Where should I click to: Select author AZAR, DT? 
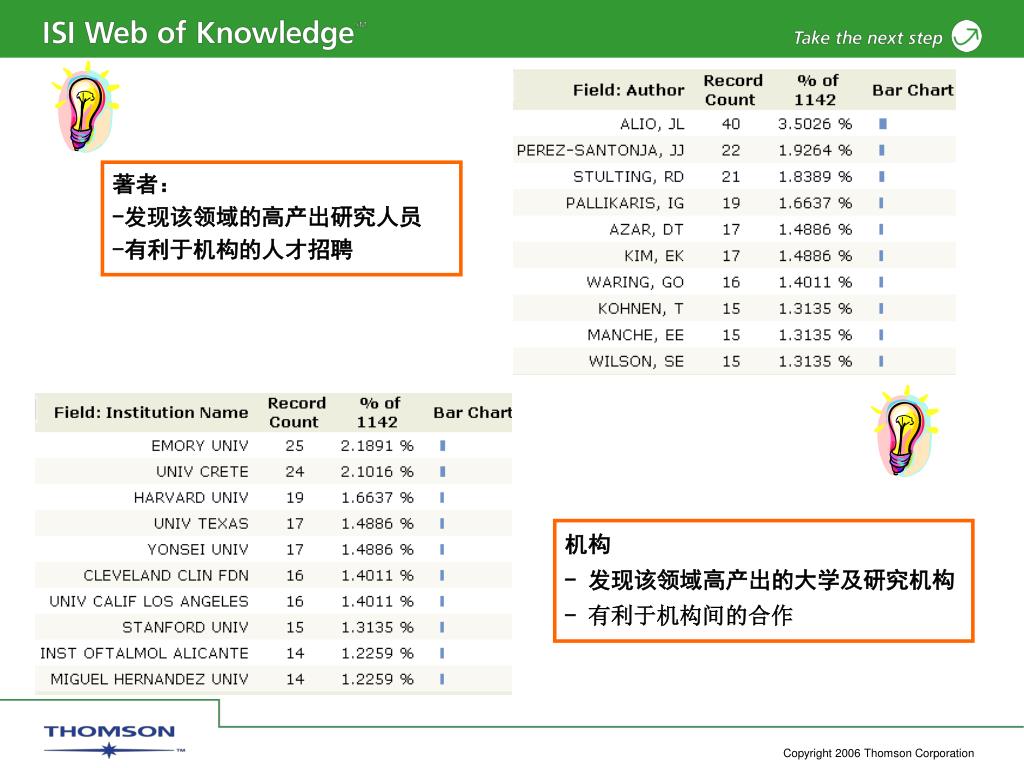click(647, 230)
